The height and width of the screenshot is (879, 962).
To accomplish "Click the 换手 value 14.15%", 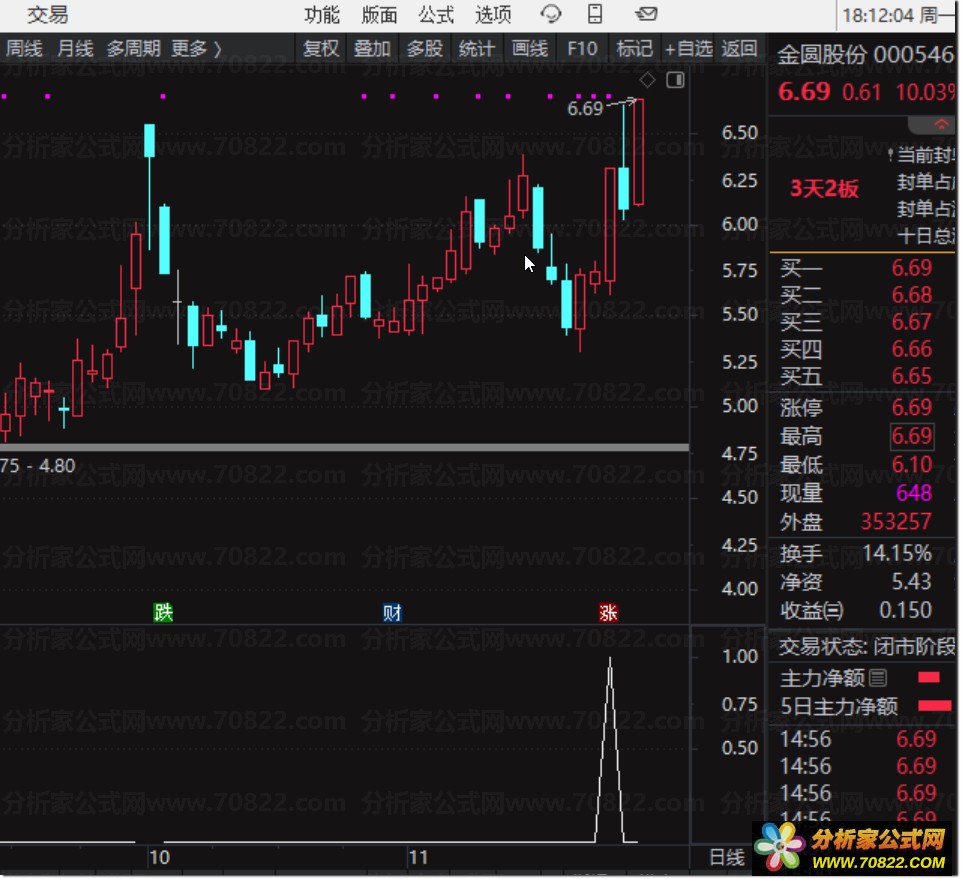I will tap(897, 553).
